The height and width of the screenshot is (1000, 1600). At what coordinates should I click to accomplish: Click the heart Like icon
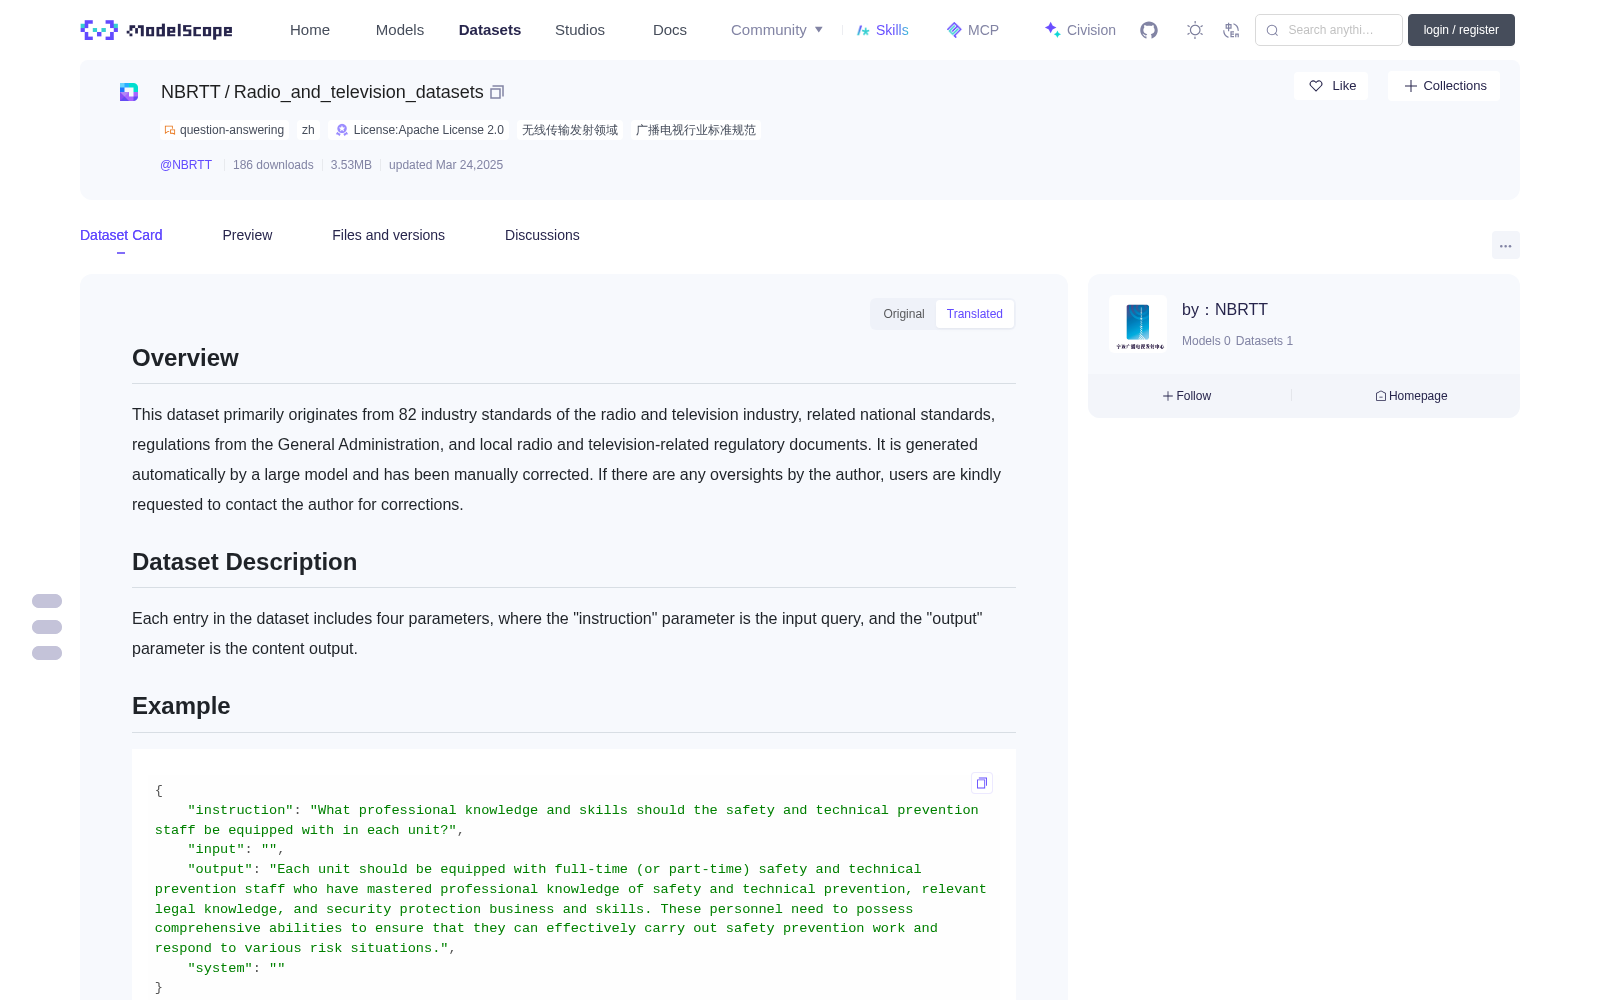pos(1316,86)
